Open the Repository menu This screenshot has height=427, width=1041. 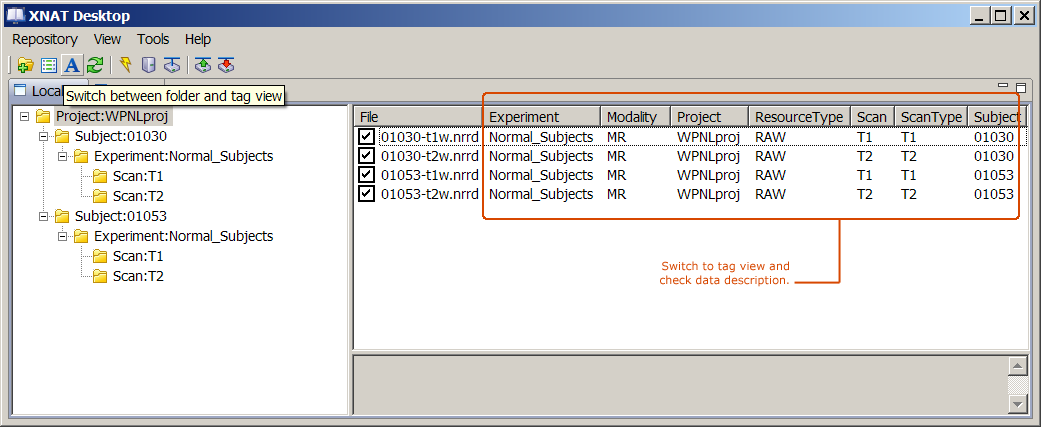pos(45,39)
